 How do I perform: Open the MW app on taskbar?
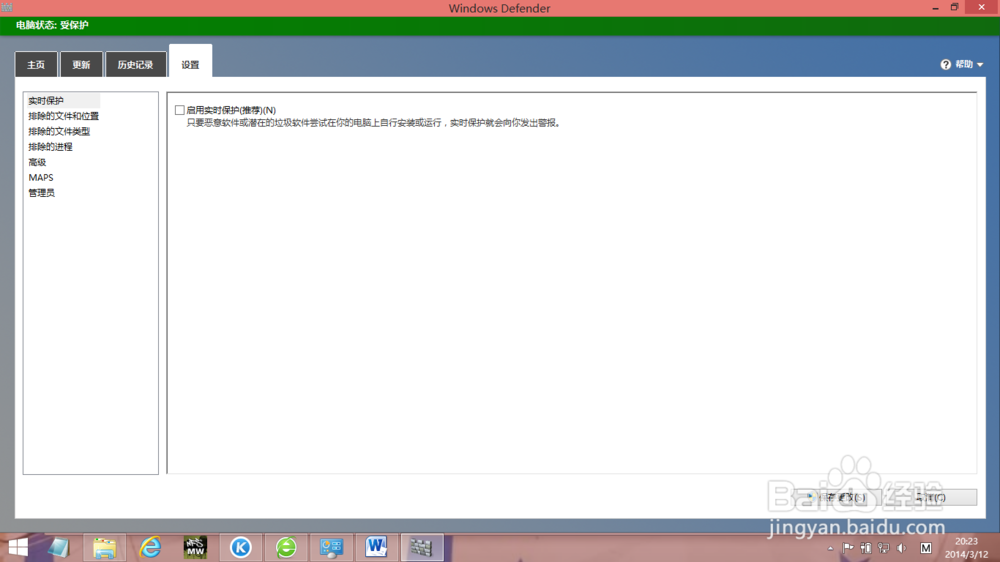(195, 547)
